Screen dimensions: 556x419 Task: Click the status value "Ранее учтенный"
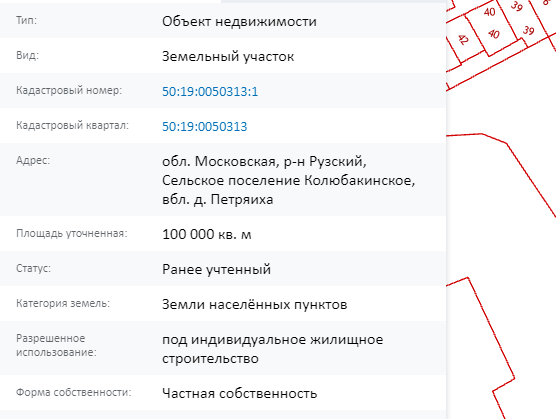coord(216,269)
